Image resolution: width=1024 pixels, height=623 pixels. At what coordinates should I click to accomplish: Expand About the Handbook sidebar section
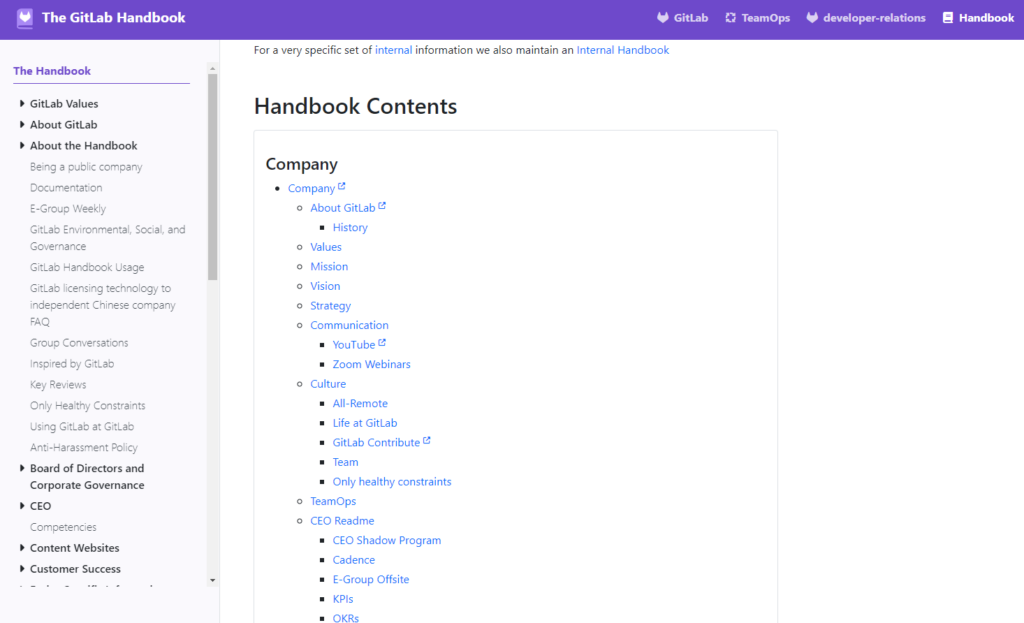(x=22, y=145)
